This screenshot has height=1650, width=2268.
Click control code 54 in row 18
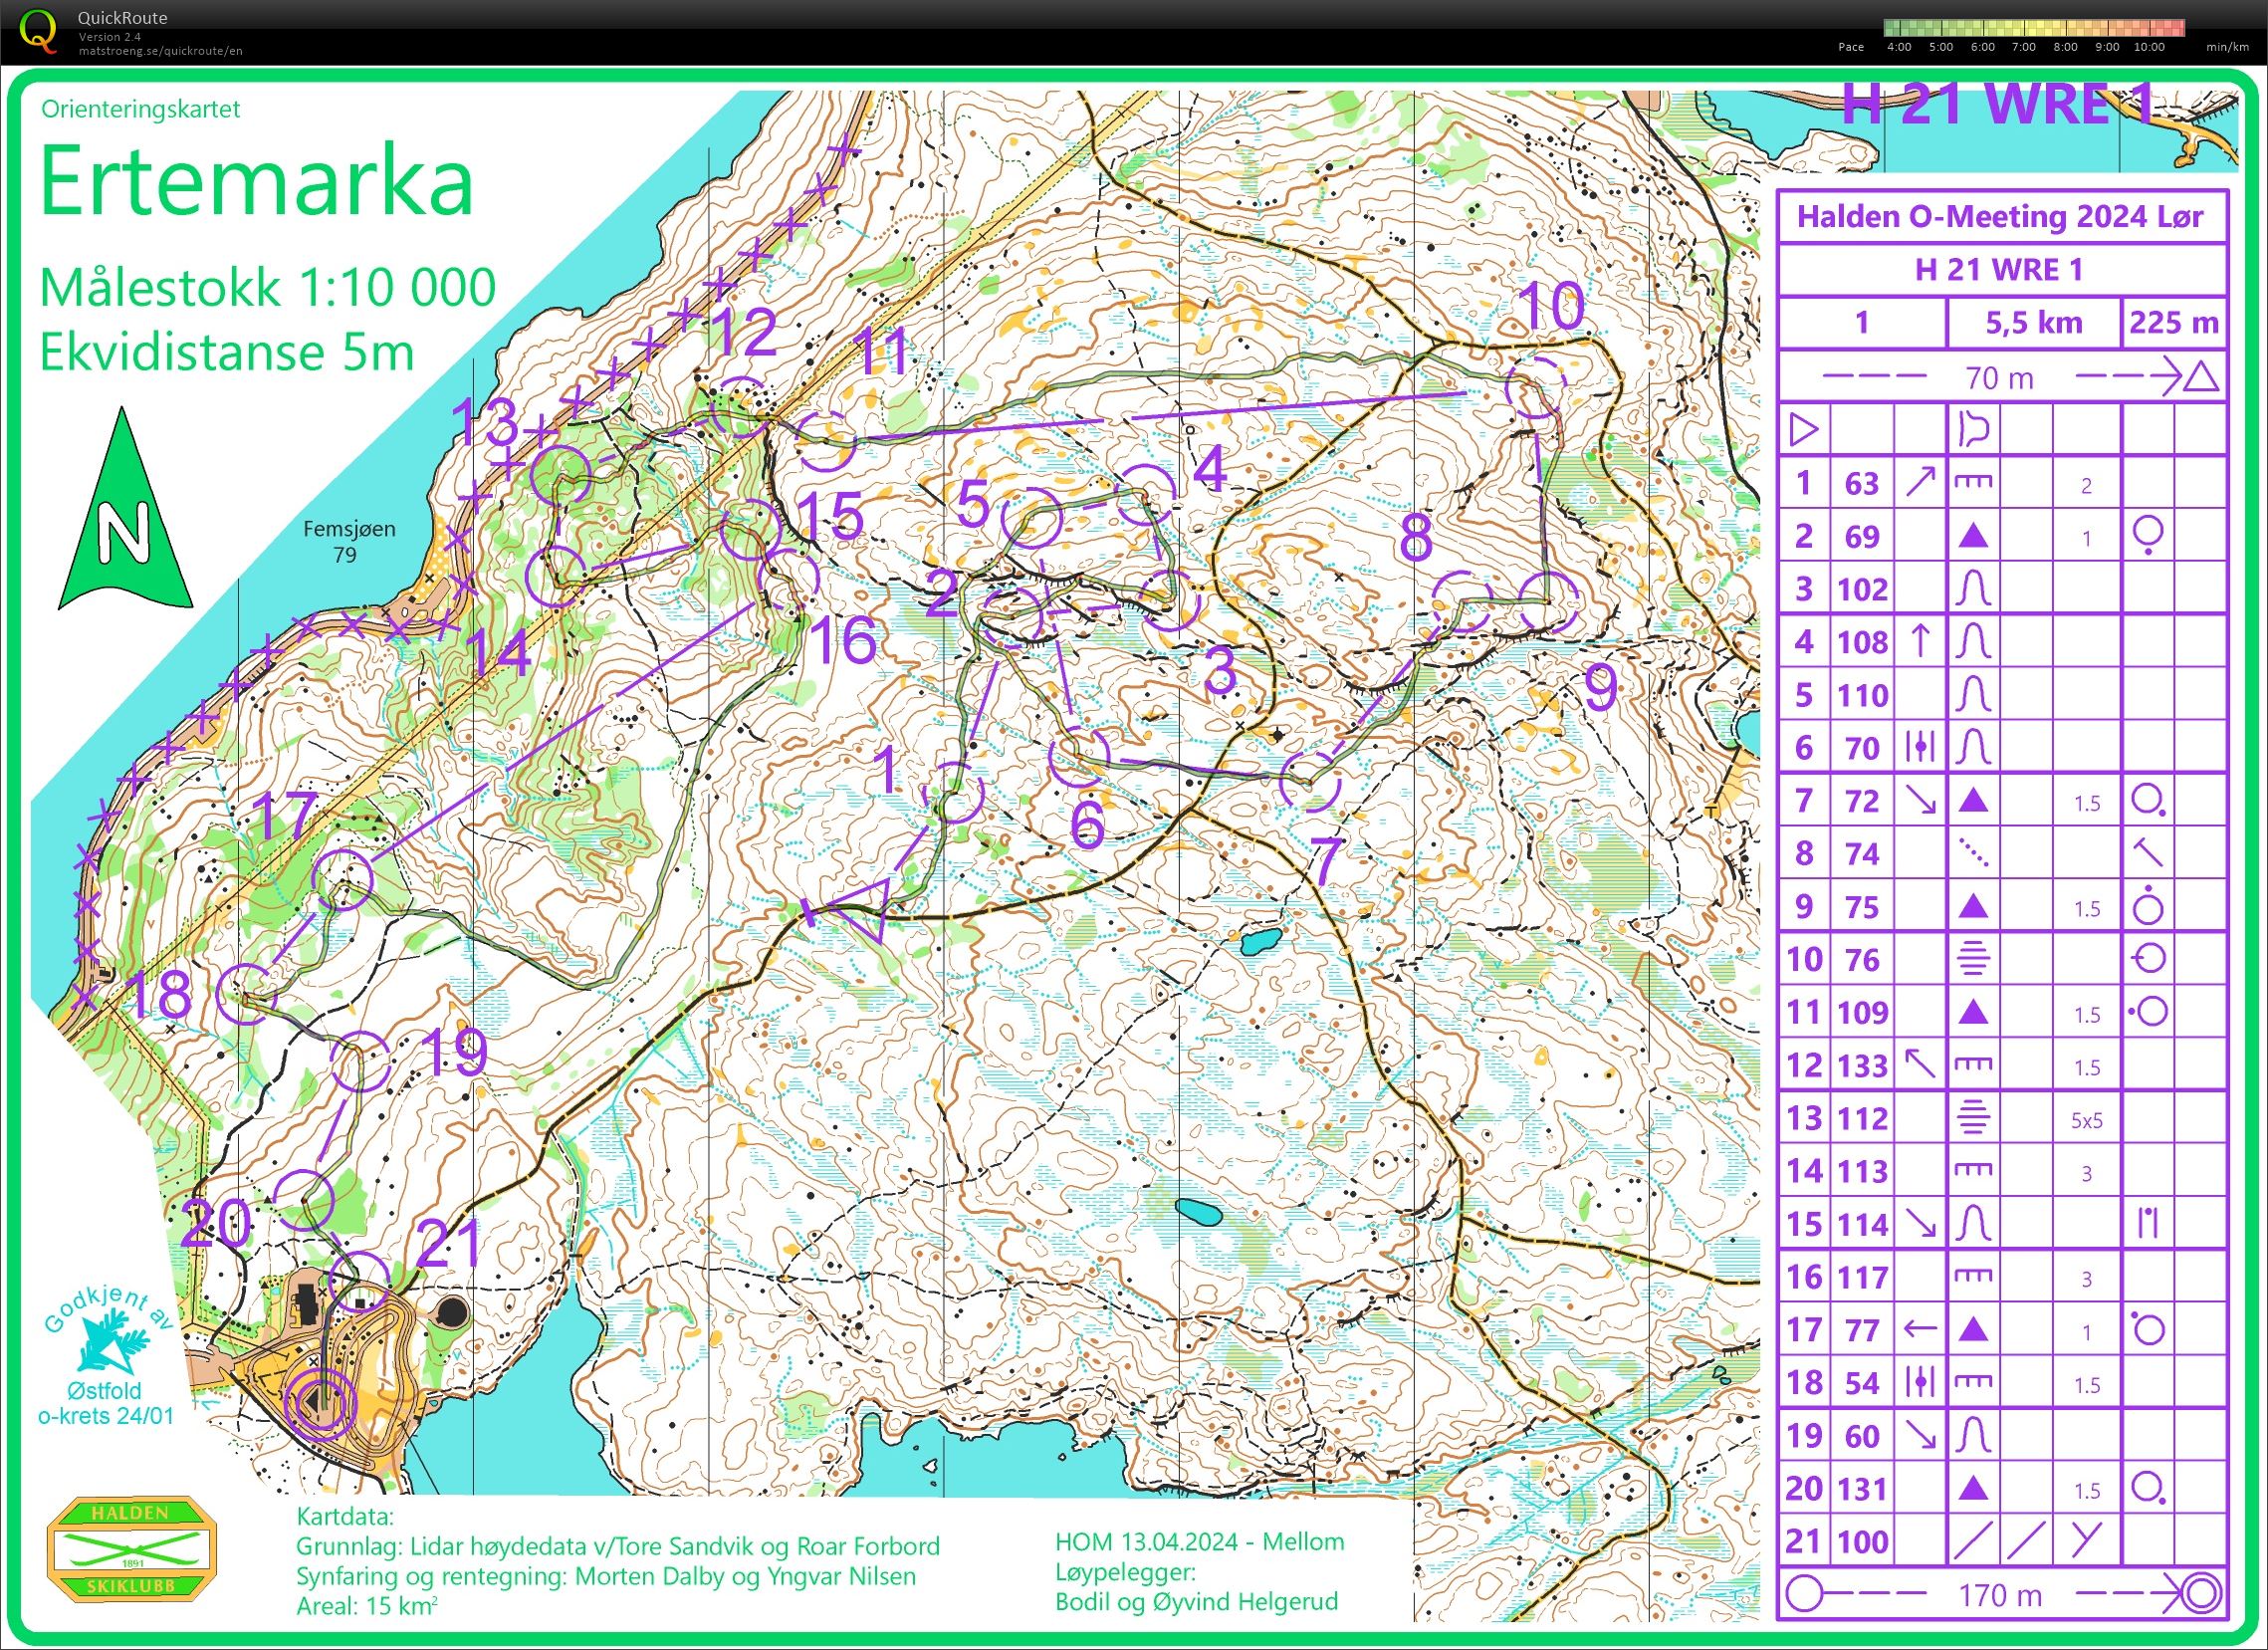1861,1383
